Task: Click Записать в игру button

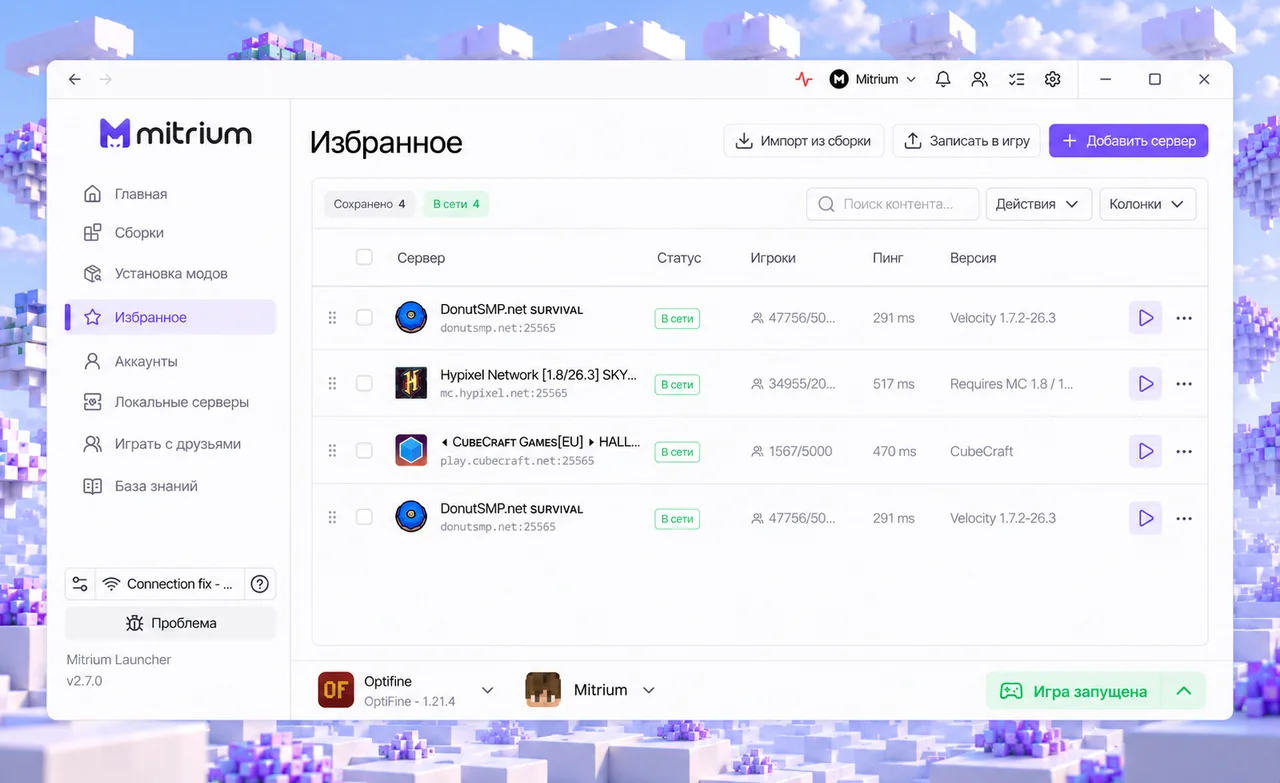Action: click(967, 141)
